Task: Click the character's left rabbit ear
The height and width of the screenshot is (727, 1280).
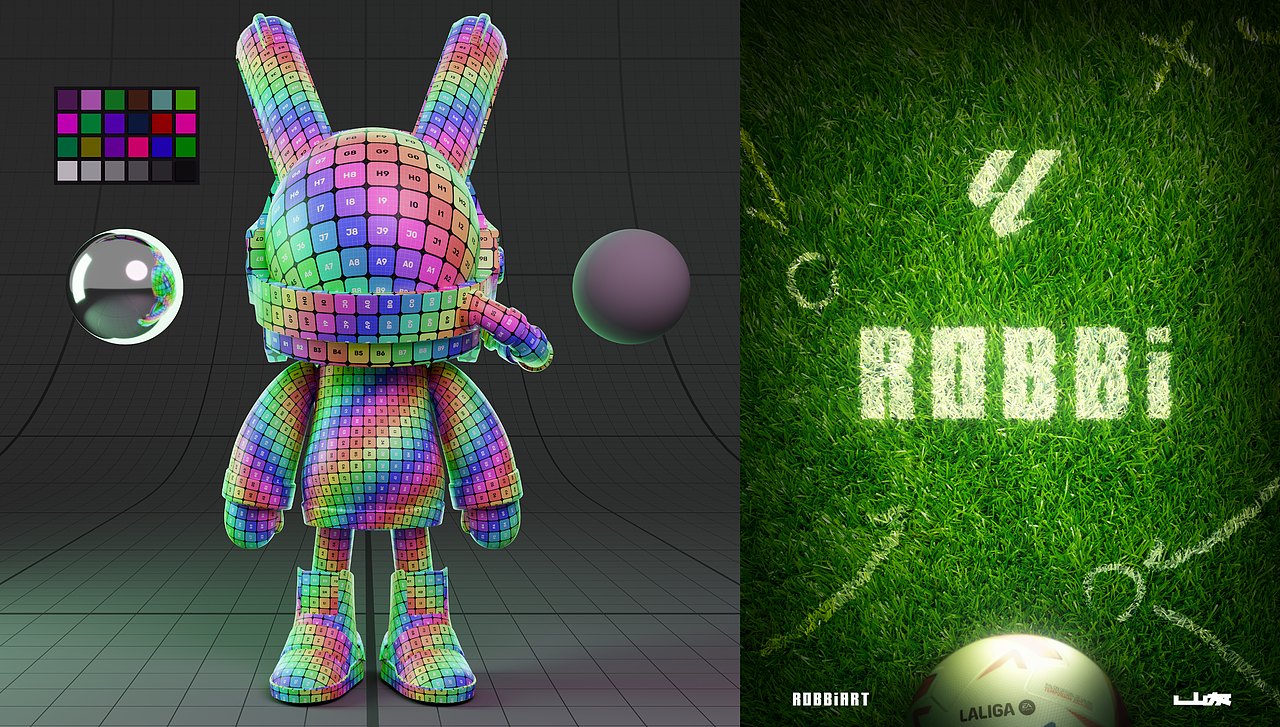Action: click(283, 90)
